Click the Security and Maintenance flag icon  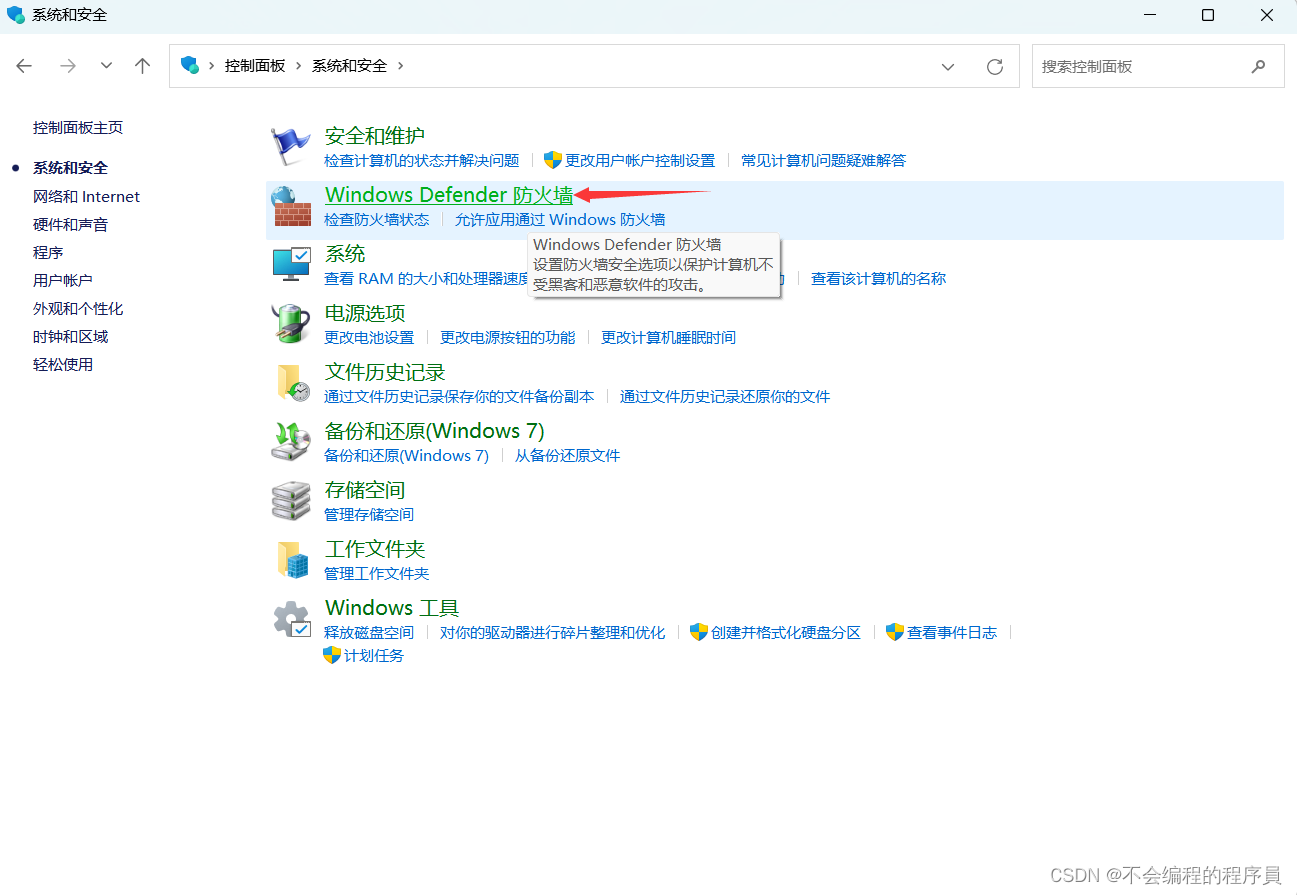pos(291,147)
